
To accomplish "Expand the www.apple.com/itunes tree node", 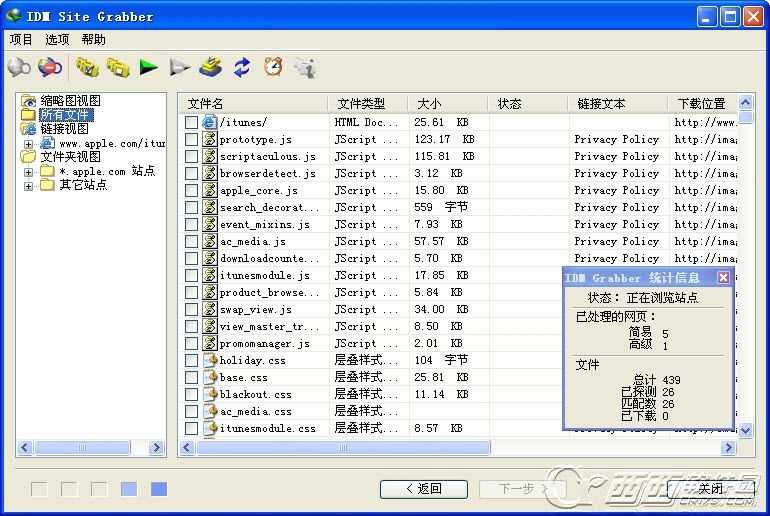I will 28,144.
